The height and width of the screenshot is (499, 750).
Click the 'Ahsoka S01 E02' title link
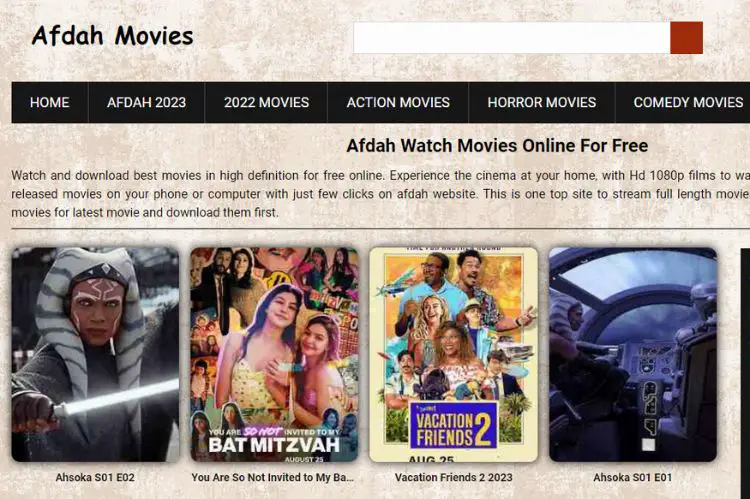click(95, 477)
